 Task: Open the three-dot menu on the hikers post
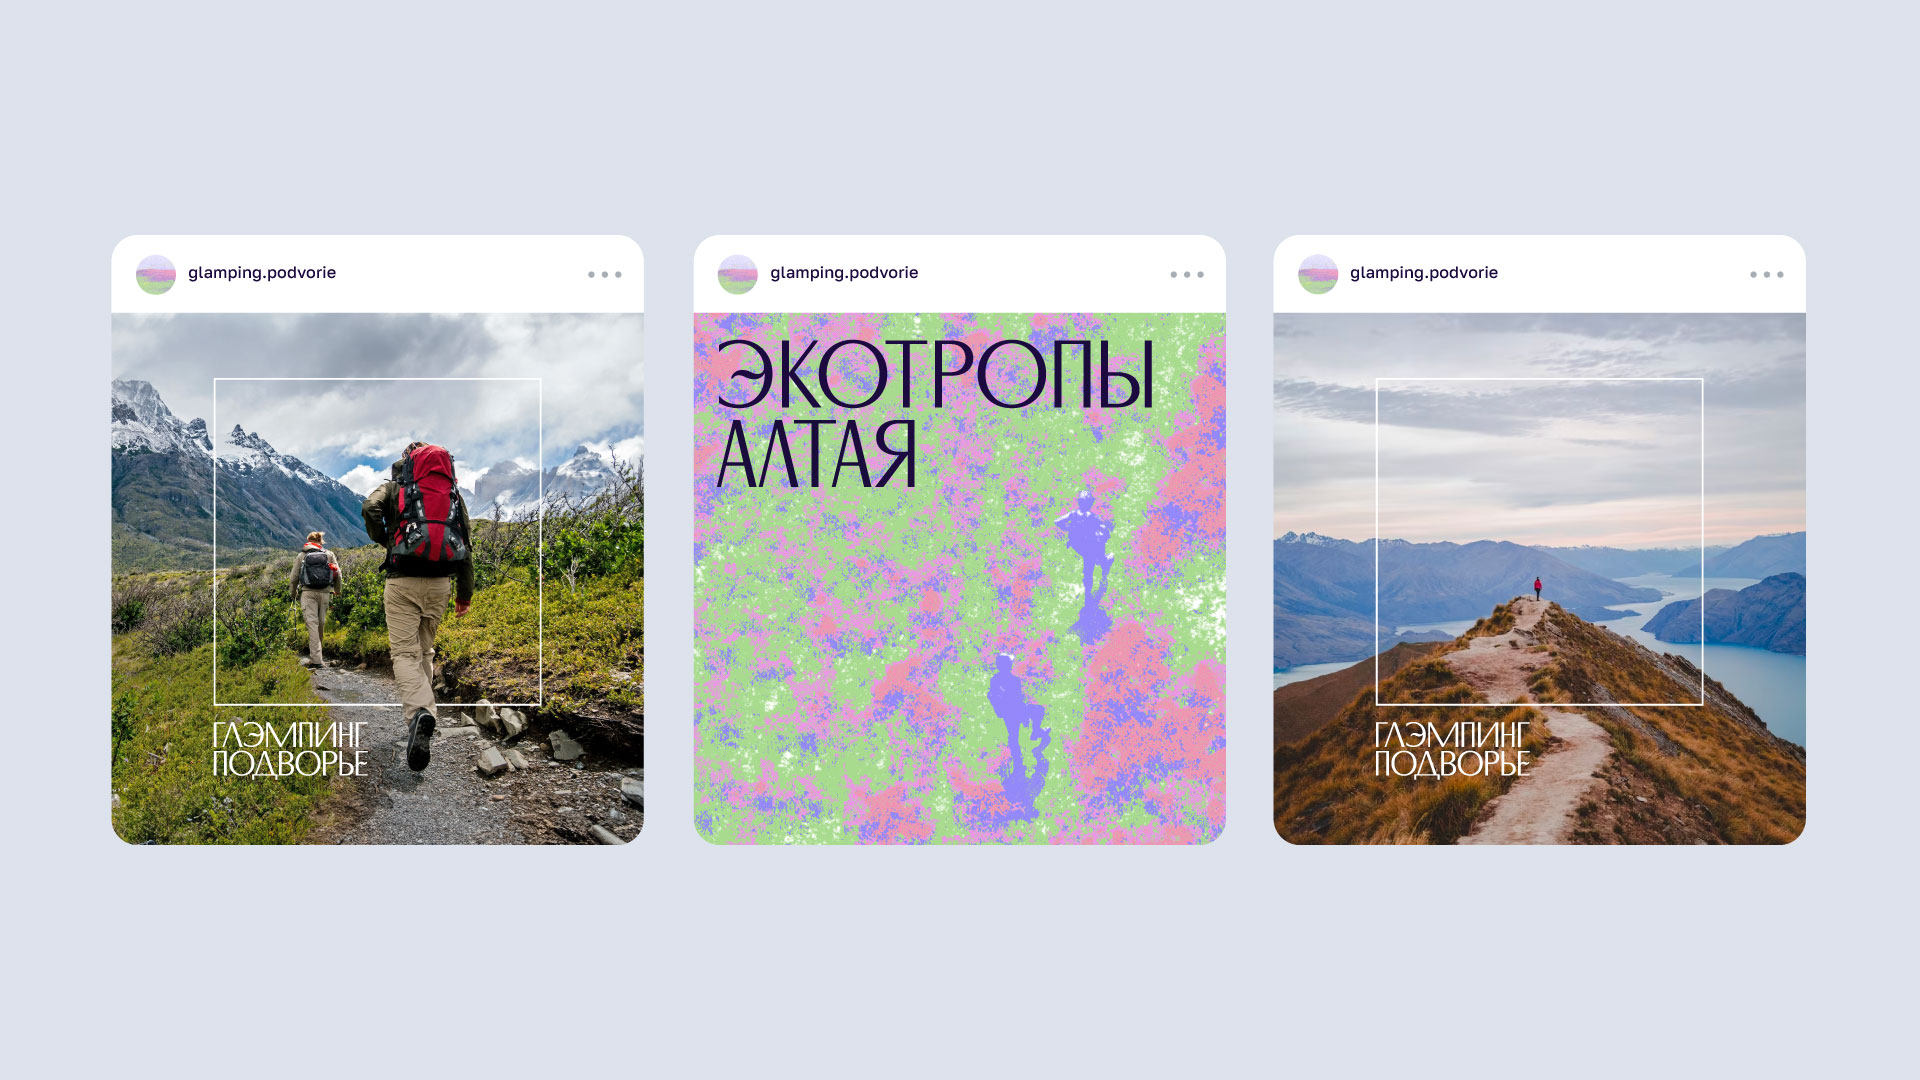point(605,274)
